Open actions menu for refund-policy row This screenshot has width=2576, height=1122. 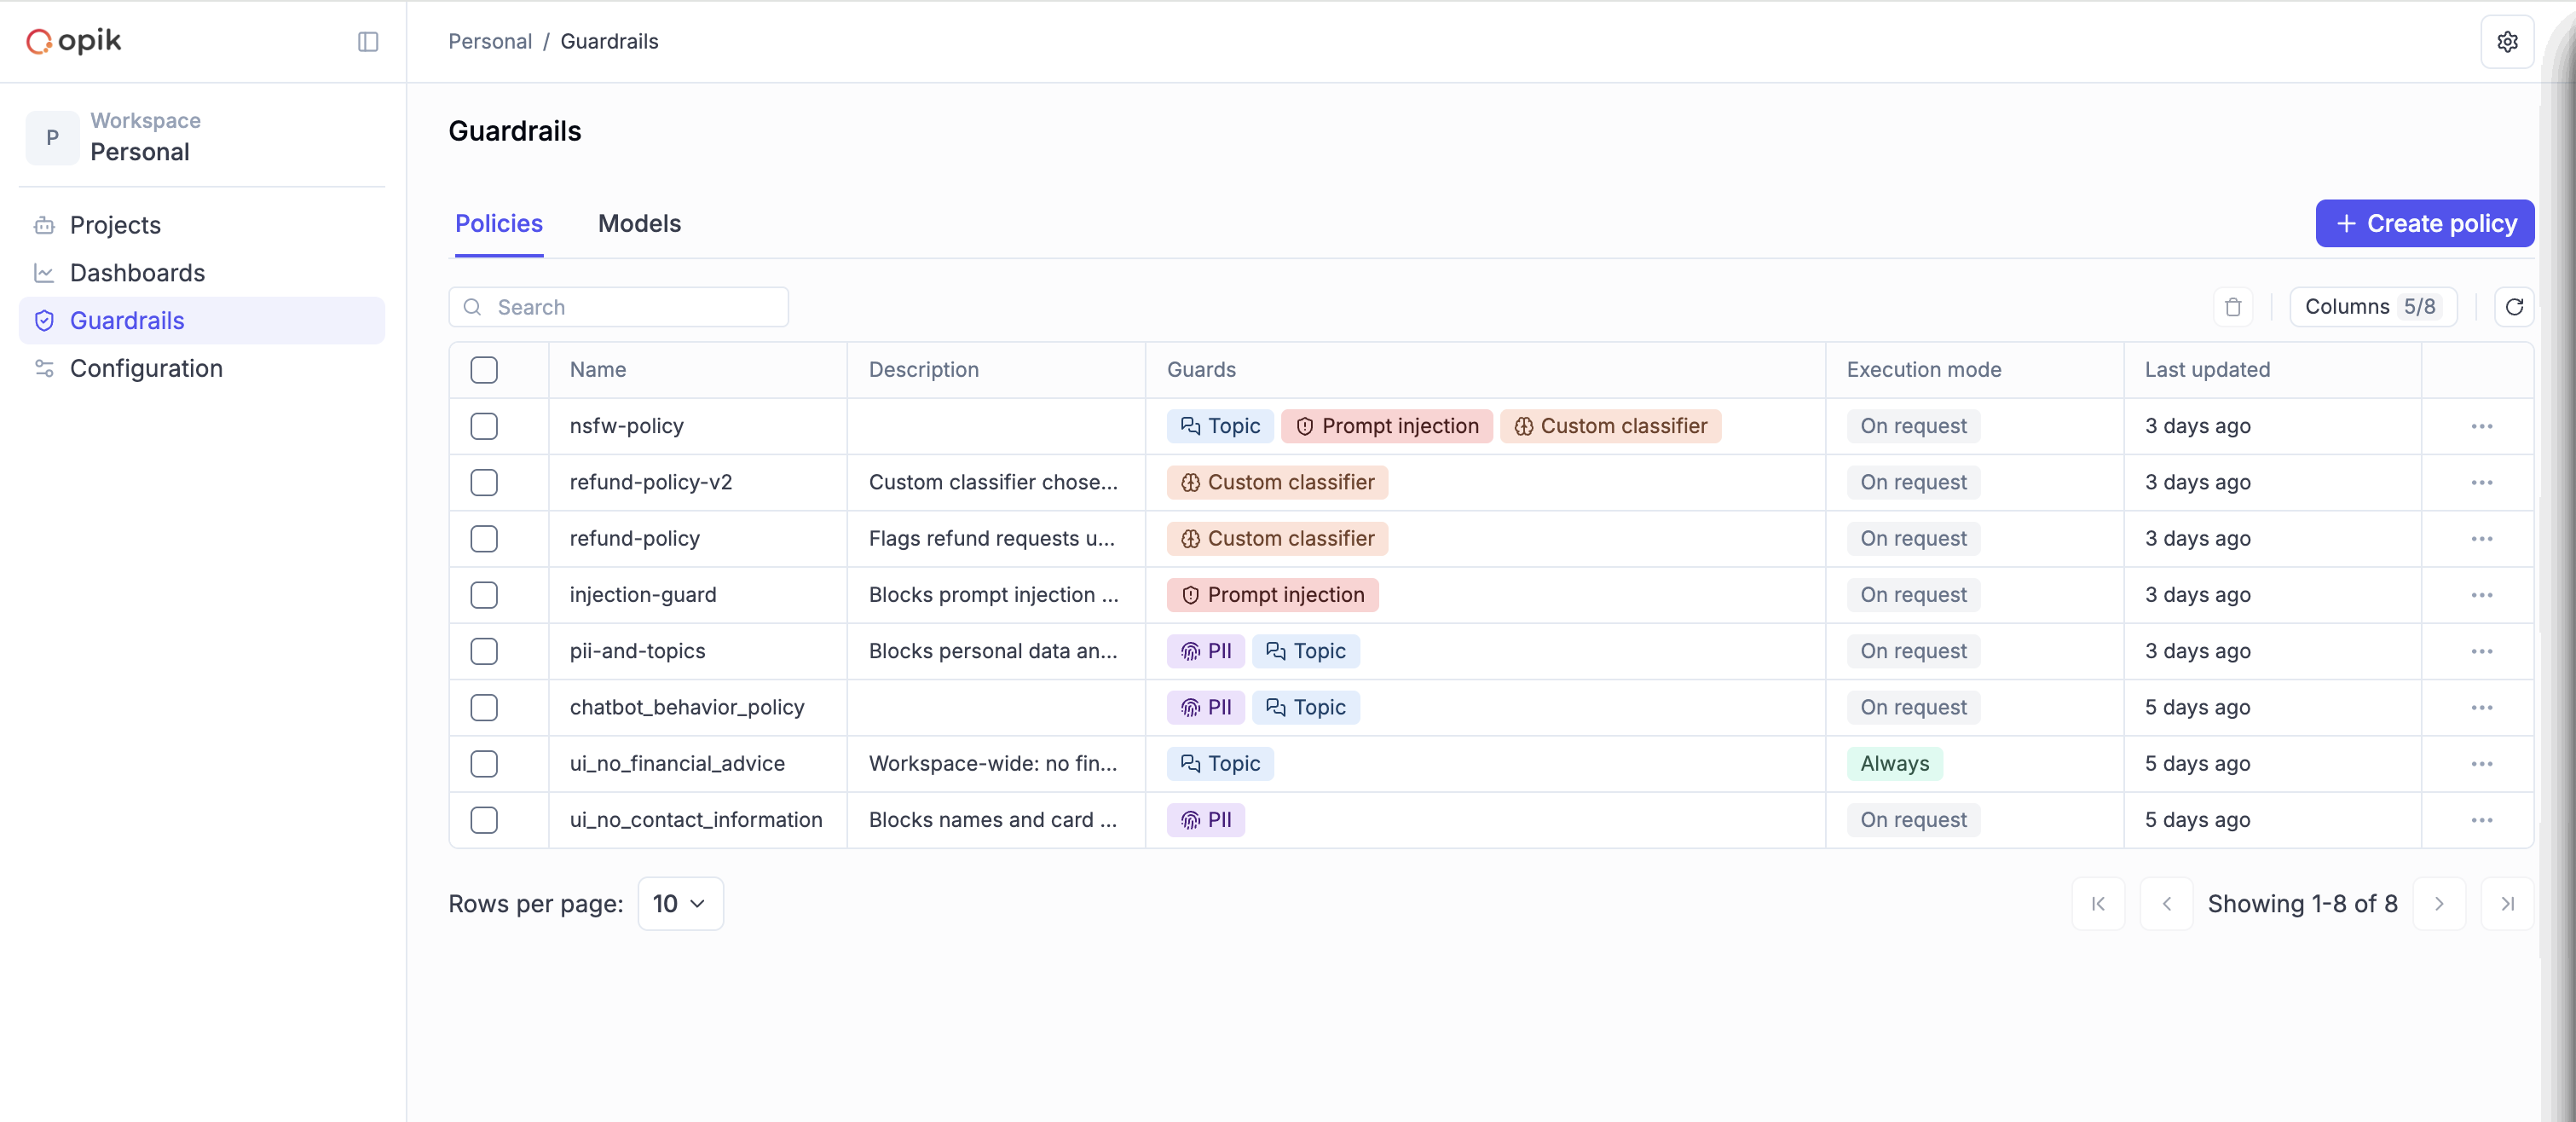[2481, 538]
